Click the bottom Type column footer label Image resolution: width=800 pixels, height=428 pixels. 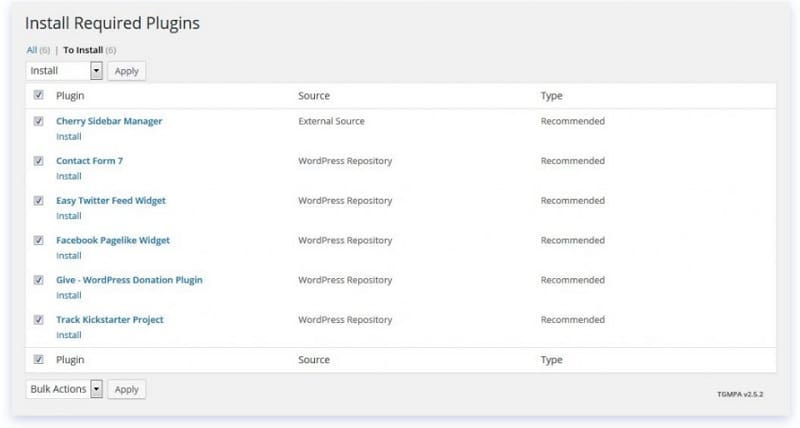coord(552,360)
